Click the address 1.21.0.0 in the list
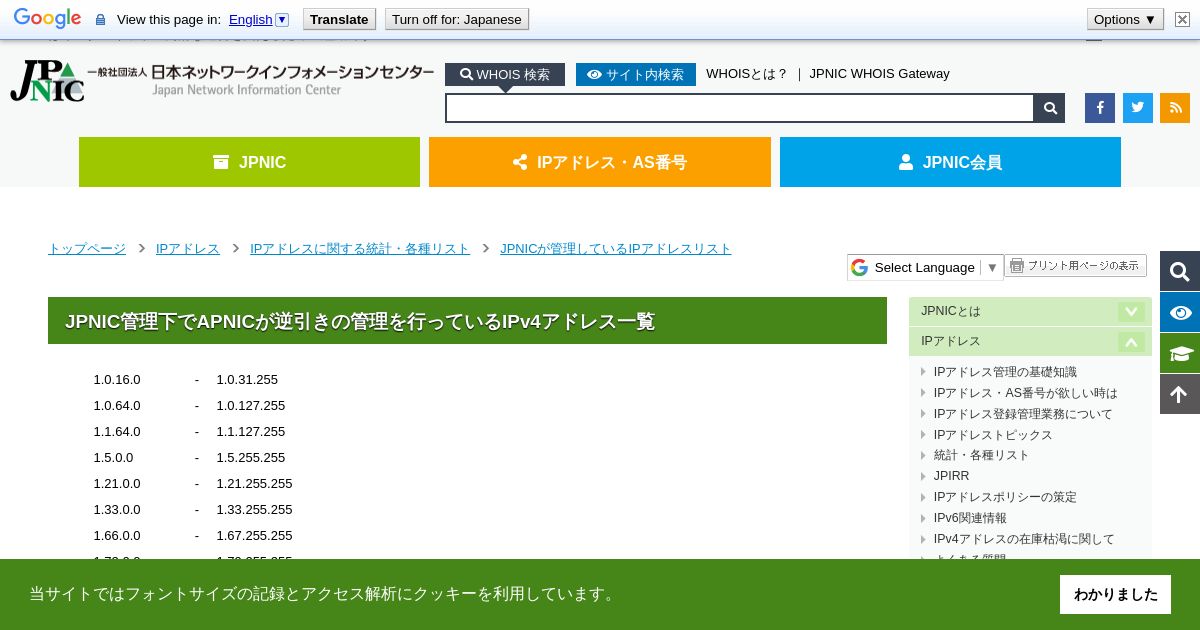Viewport: 1200px width, 630px height. click(117, 484)
